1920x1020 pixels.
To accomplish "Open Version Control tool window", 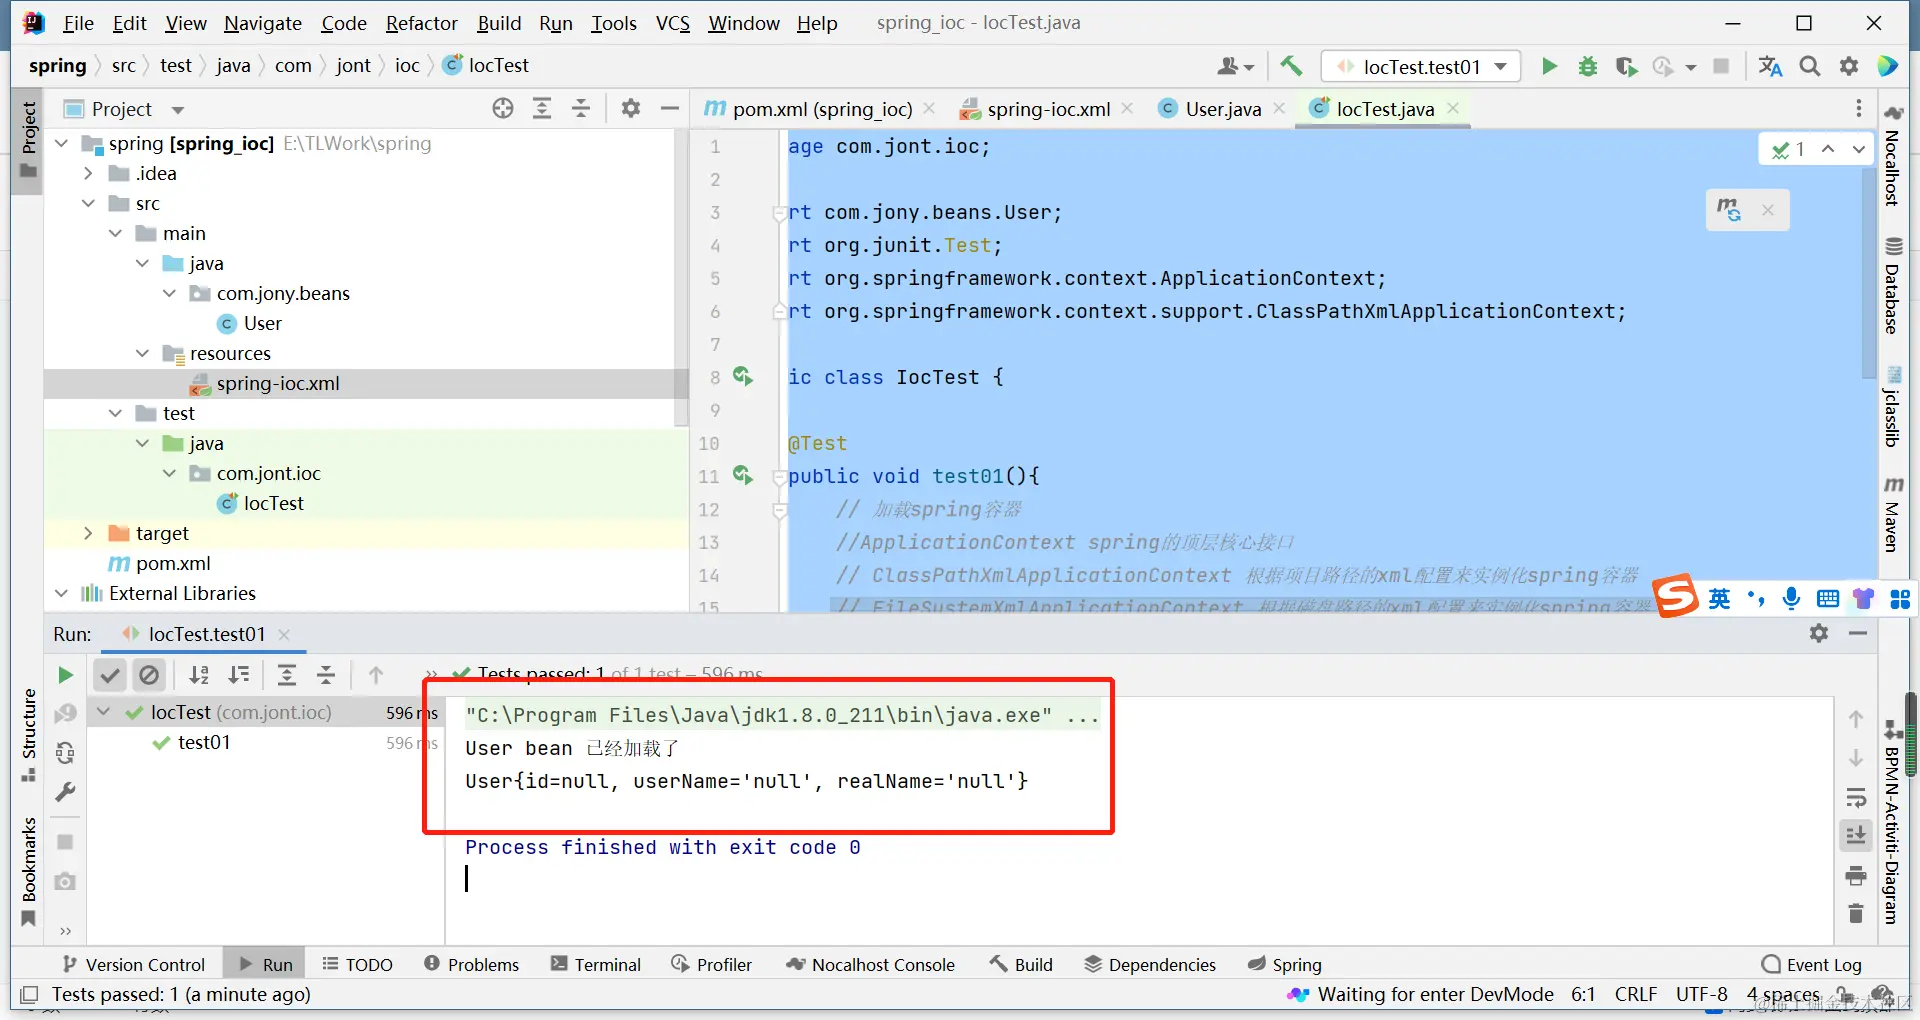I will coord(134,964).
